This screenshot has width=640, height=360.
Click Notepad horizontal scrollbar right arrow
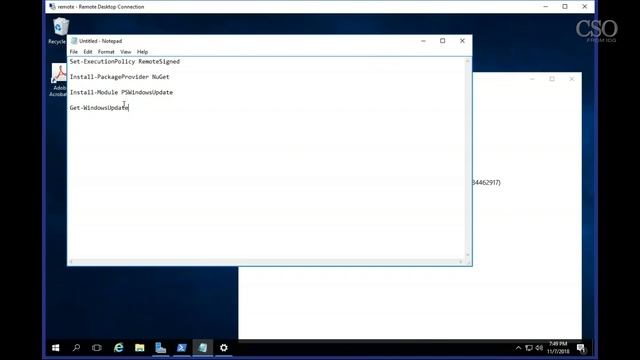461,262
